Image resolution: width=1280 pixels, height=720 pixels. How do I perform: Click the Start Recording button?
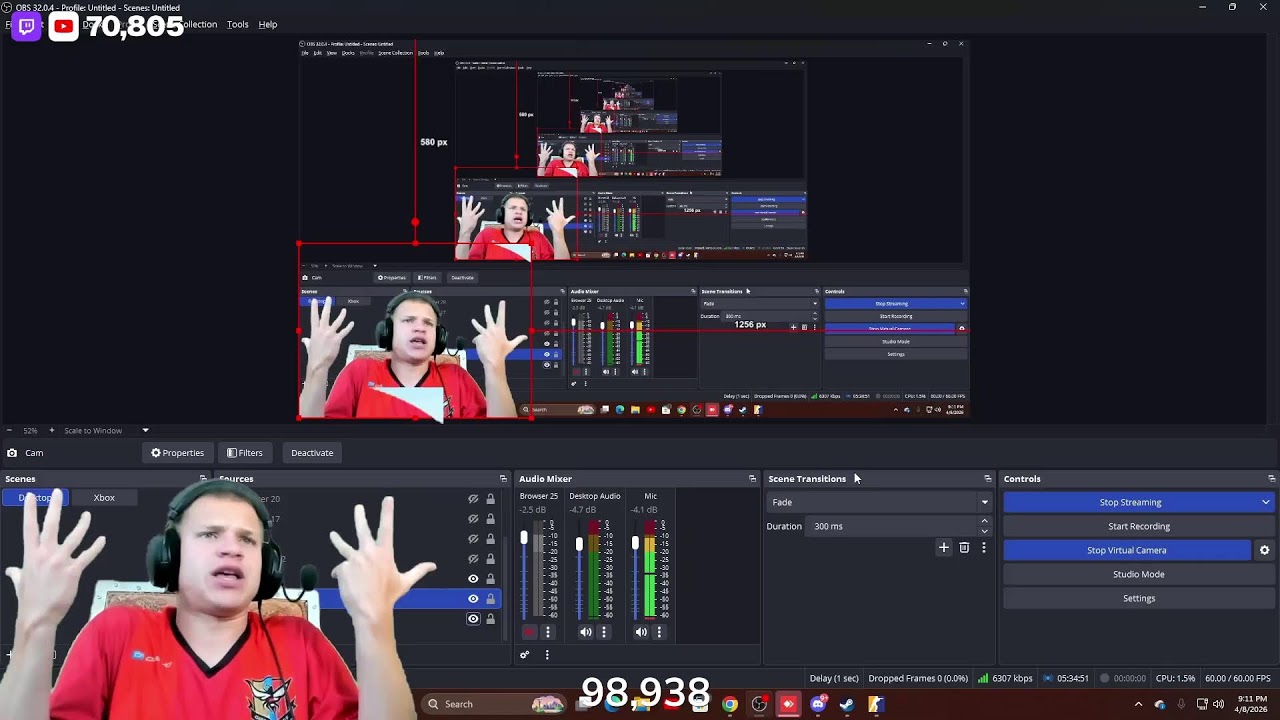[1139, 526]
